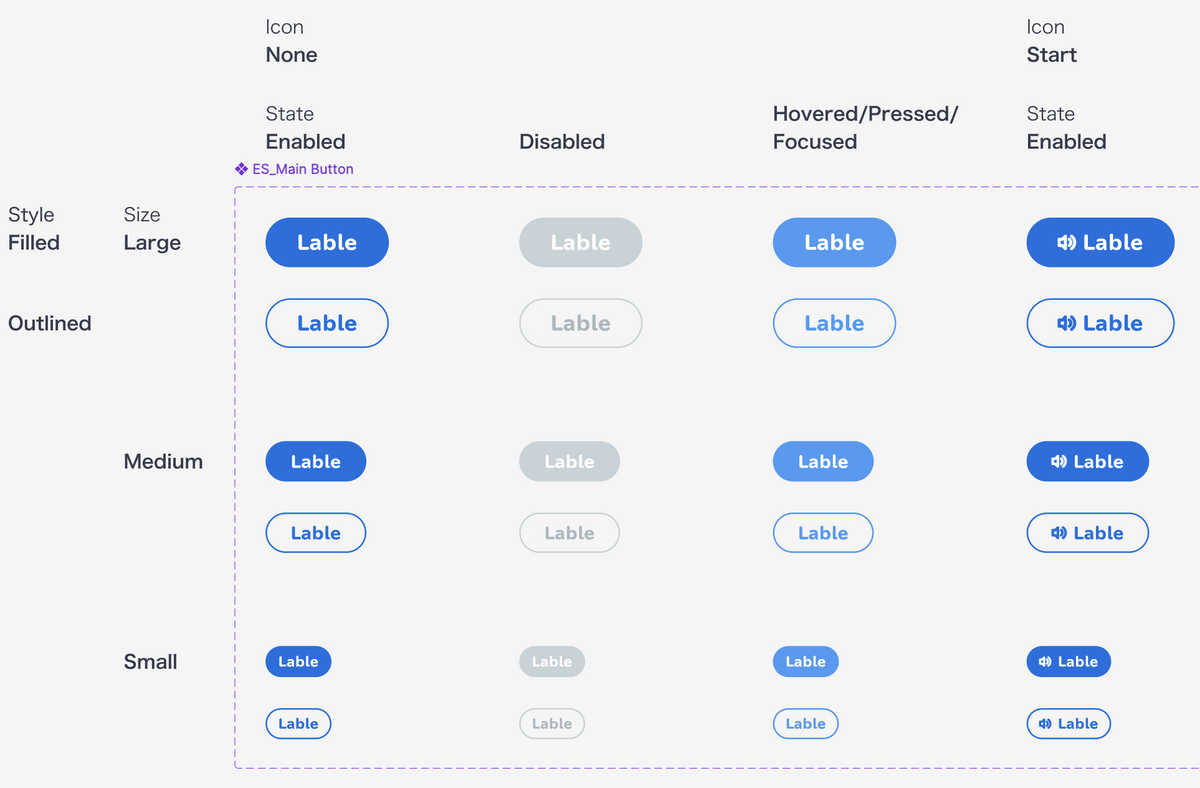Click the small outlined Enabled Lable button

pos(298,723)
